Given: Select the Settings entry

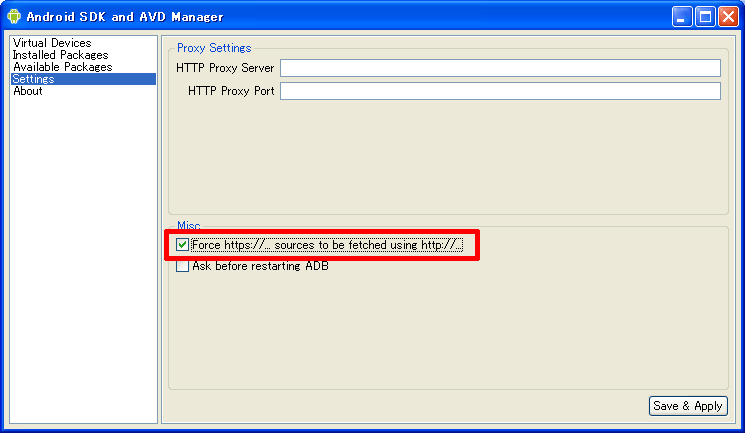Looking at the screenshot, I should click(83, 79).
